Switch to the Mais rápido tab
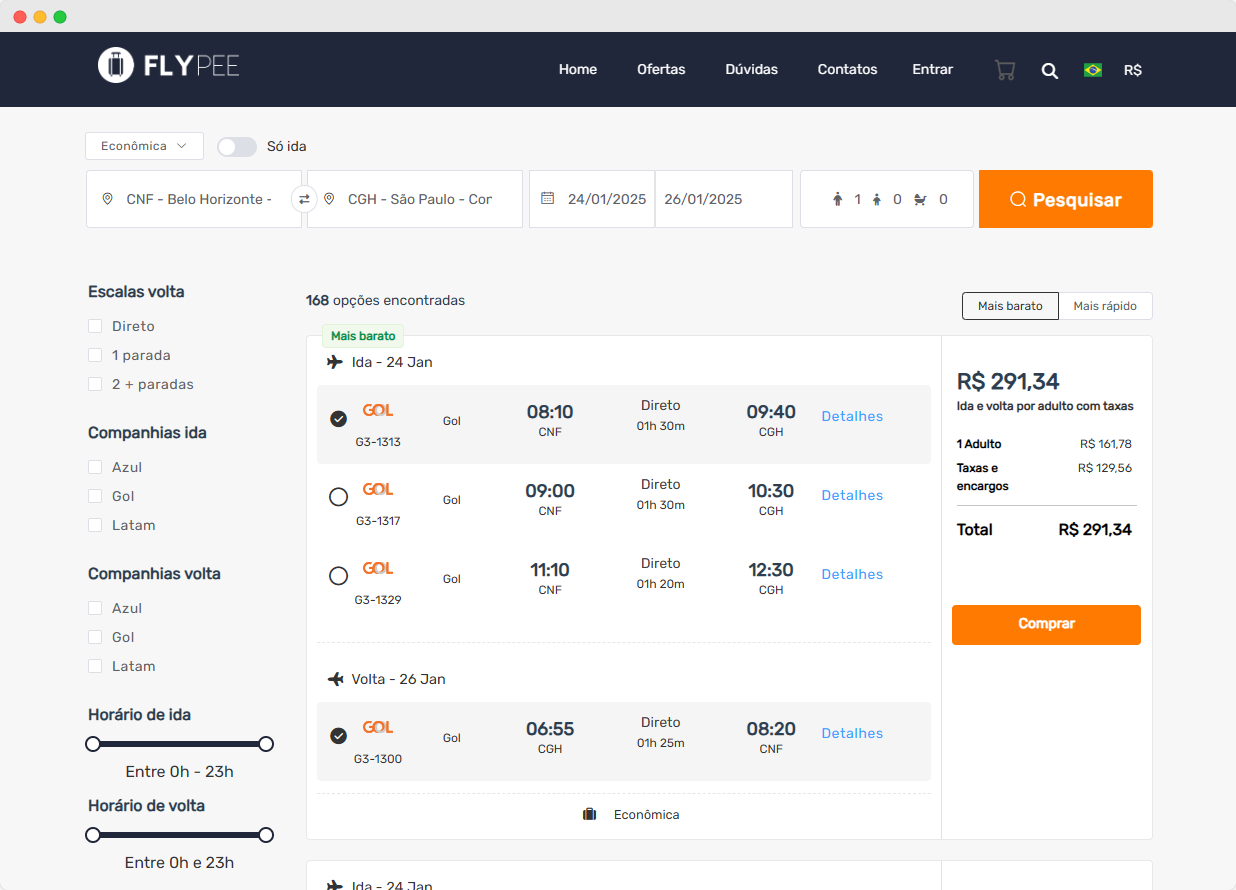The height and width of the screenshot is (890, 1236). (x=1104, y=306)
